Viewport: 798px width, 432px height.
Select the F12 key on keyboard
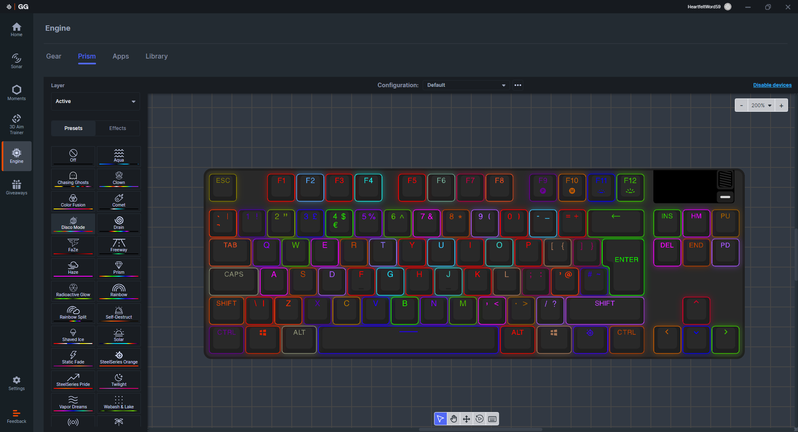[630, 187]
